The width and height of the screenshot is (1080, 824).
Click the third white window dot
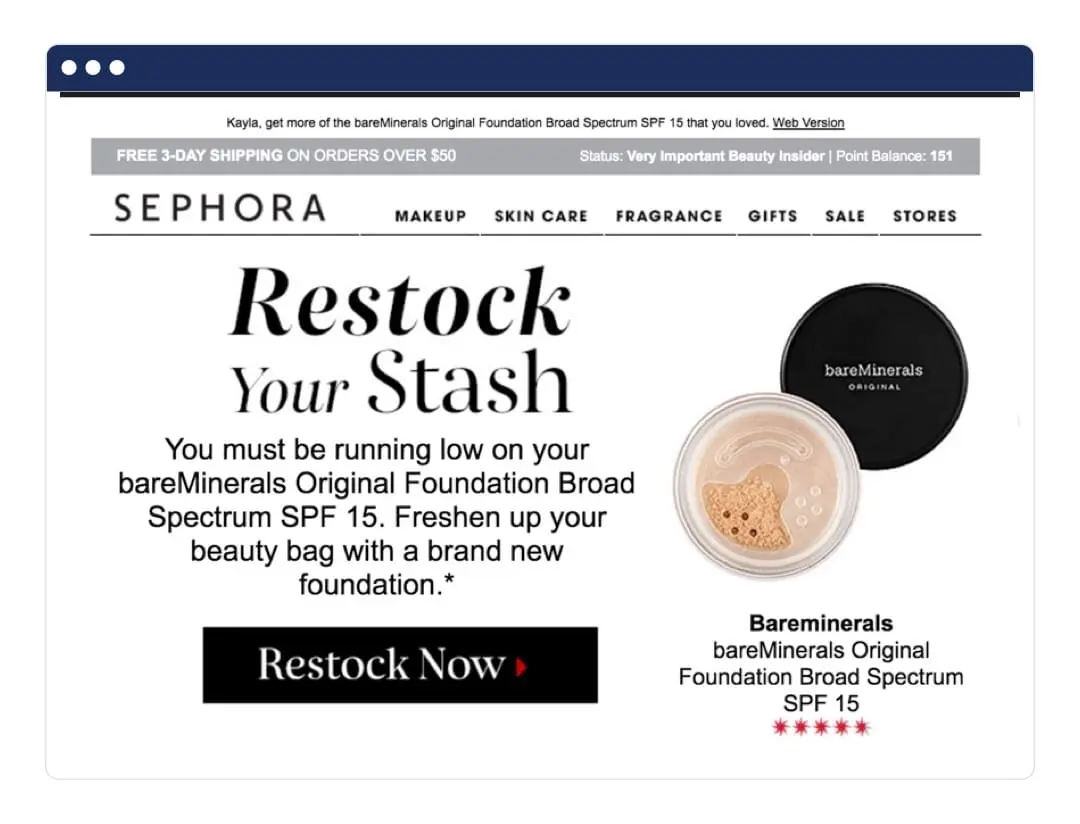click(117, 68)
